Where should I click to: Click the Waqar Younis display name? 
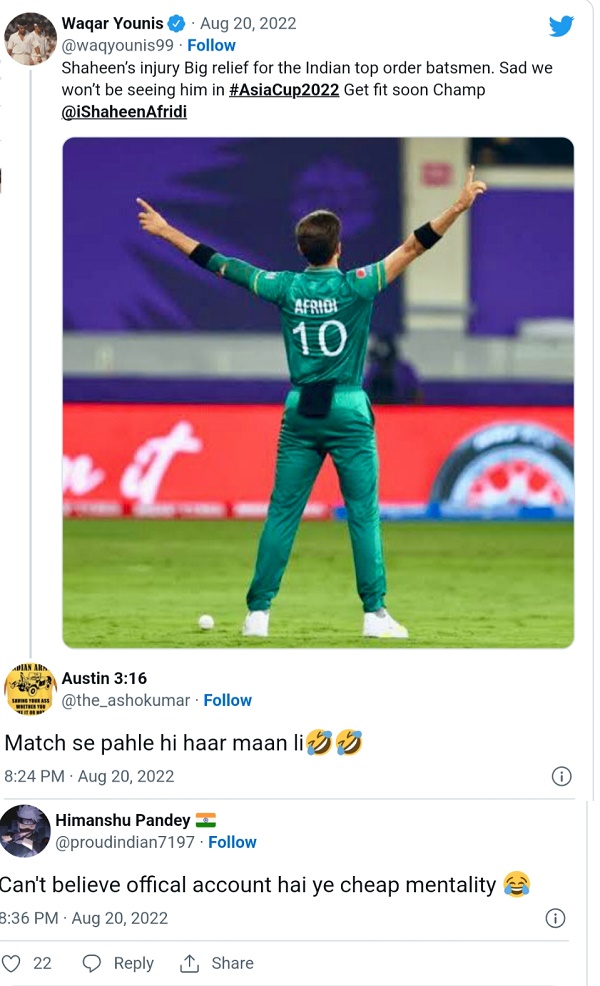(x=112, y=23)
